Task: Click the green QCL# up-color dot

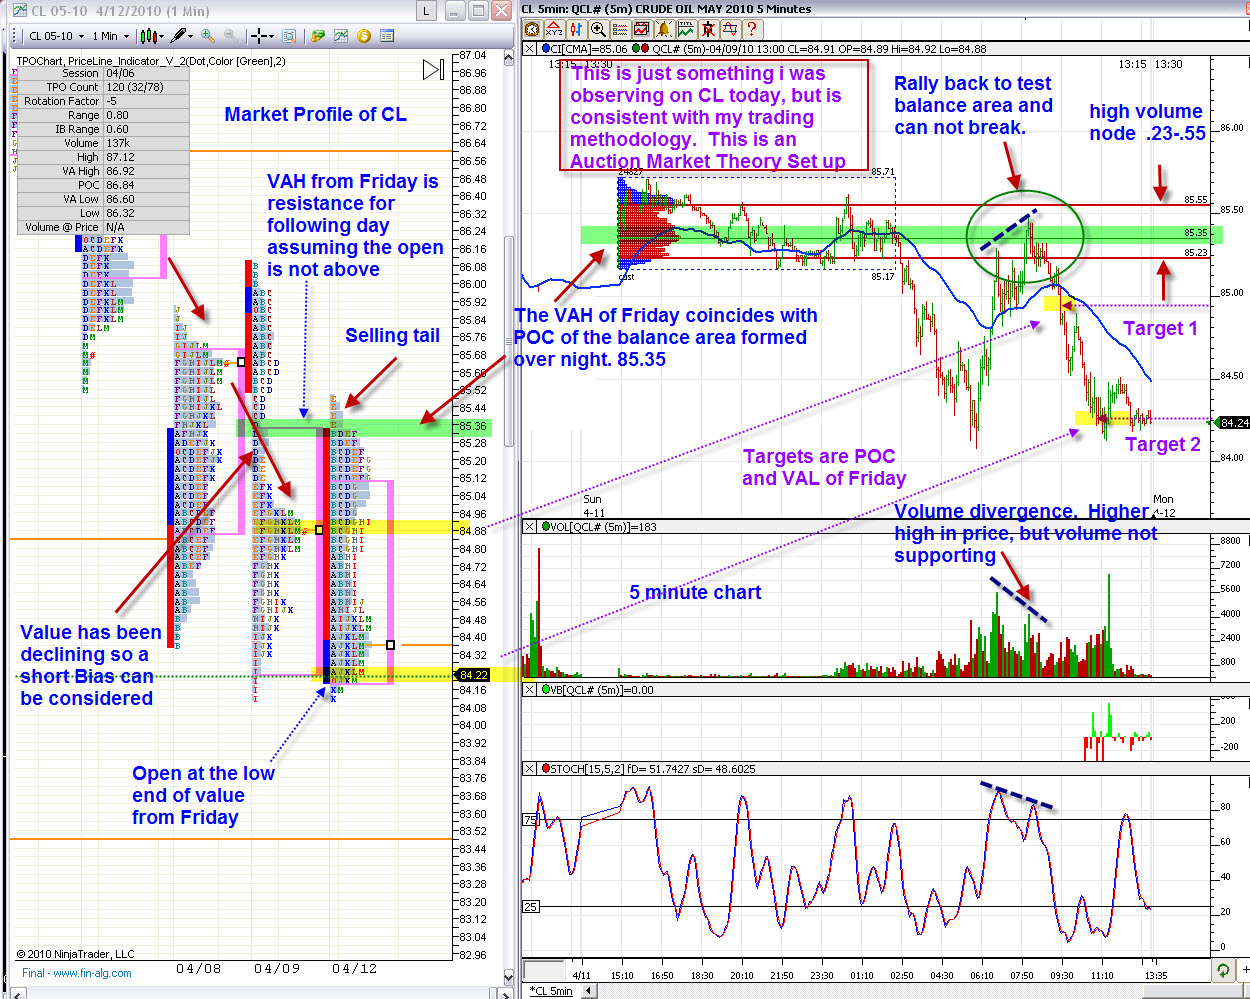Action: (x=636, y=48)
